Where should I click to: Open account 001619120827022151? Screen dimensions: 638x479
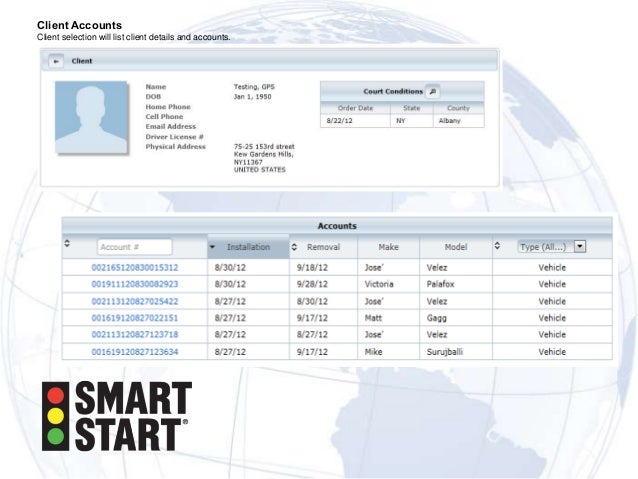135,318
